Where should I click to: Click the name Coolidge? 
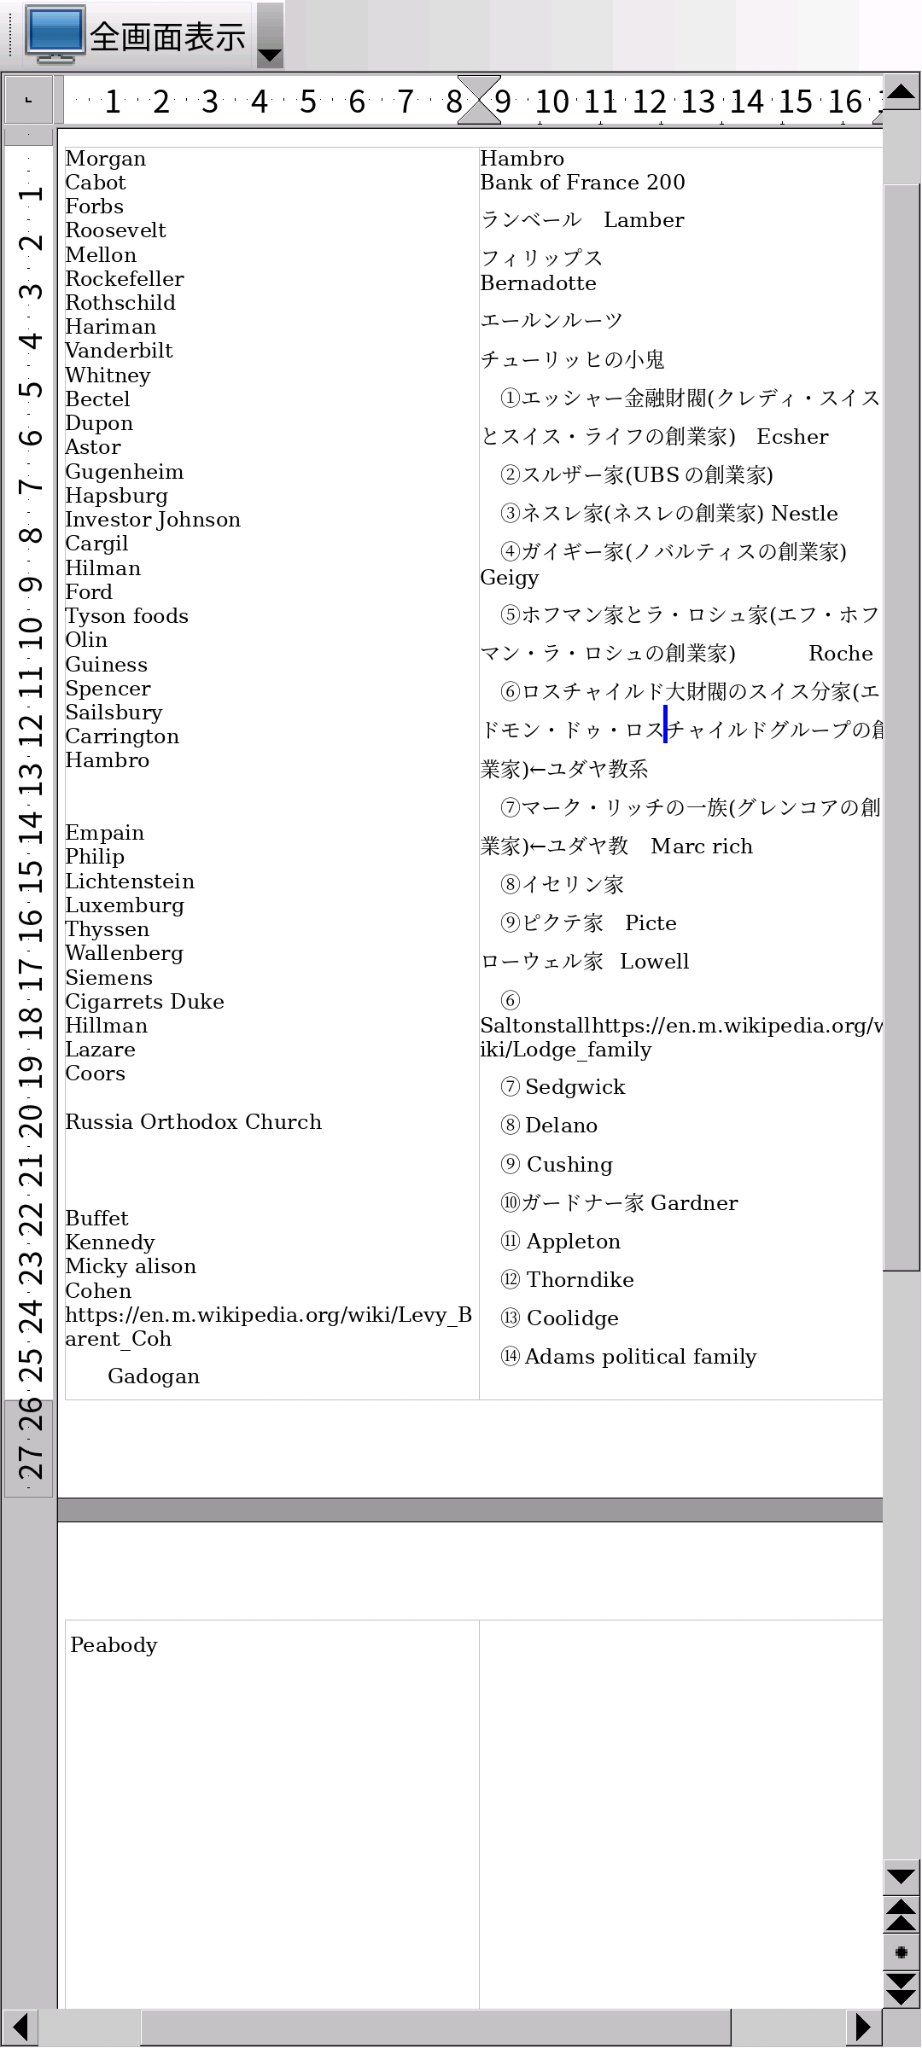coord(572,1319)
